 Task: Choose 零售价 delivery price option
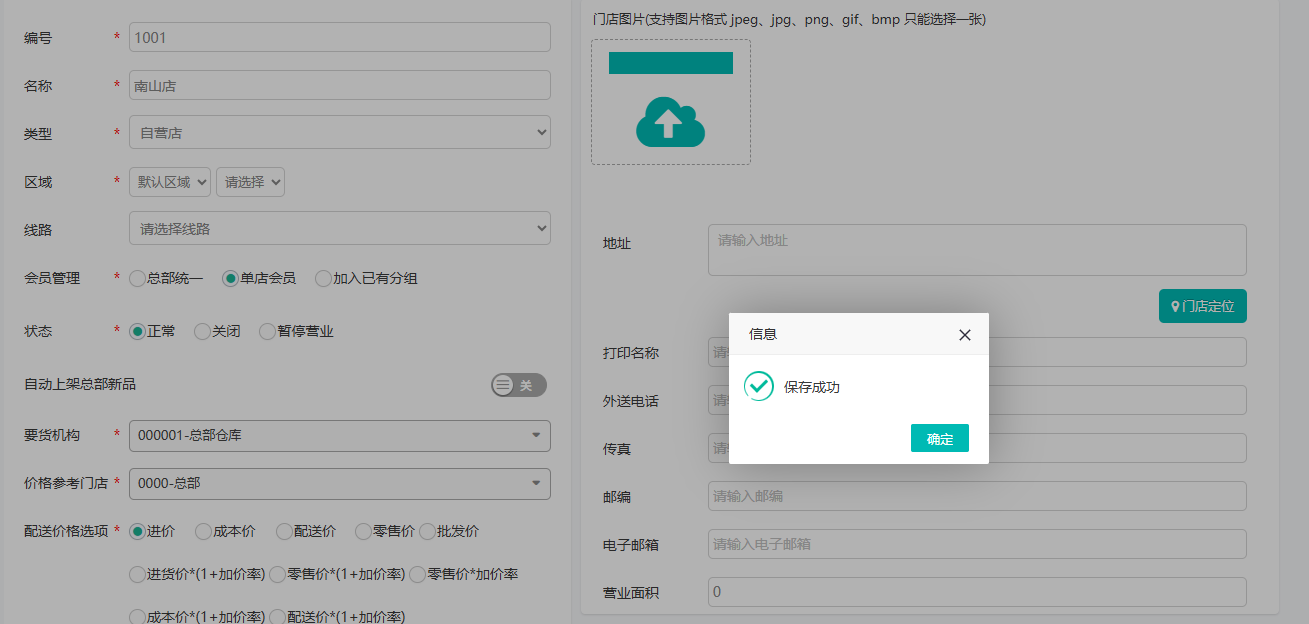[x=364, y=531]
